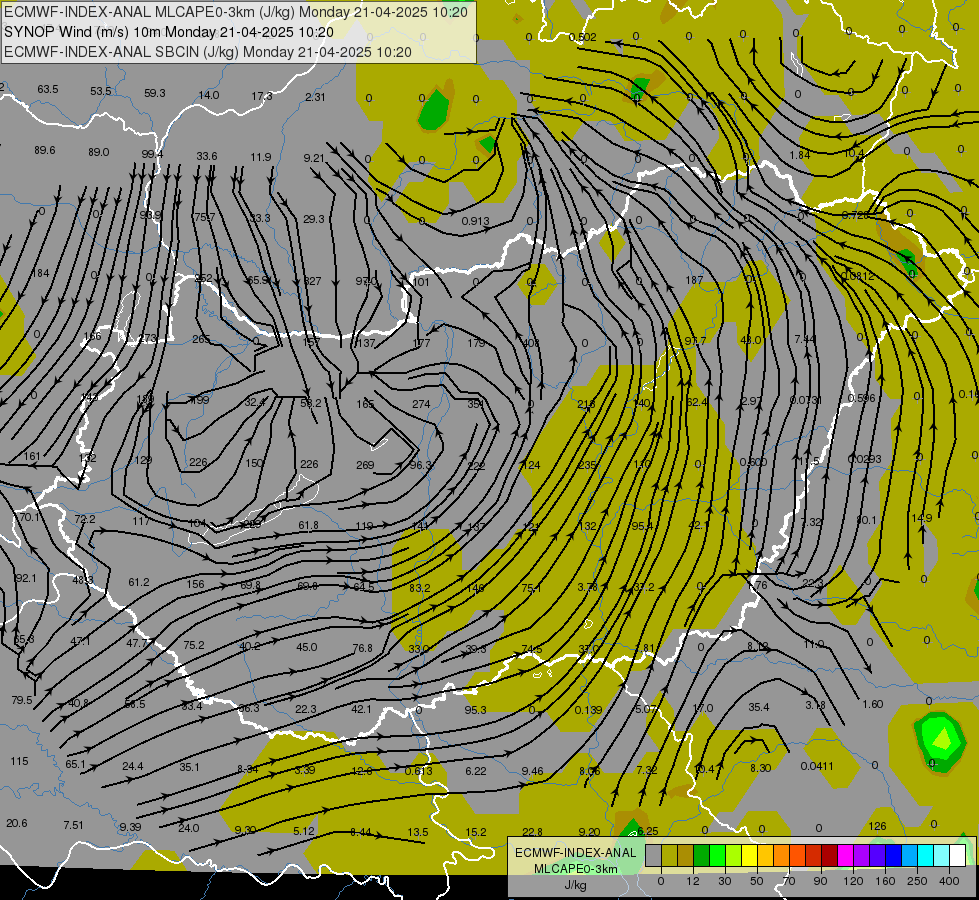Click the map value 0.0411
This screenshot has height=900, width=979.
(x=817, y=766)
